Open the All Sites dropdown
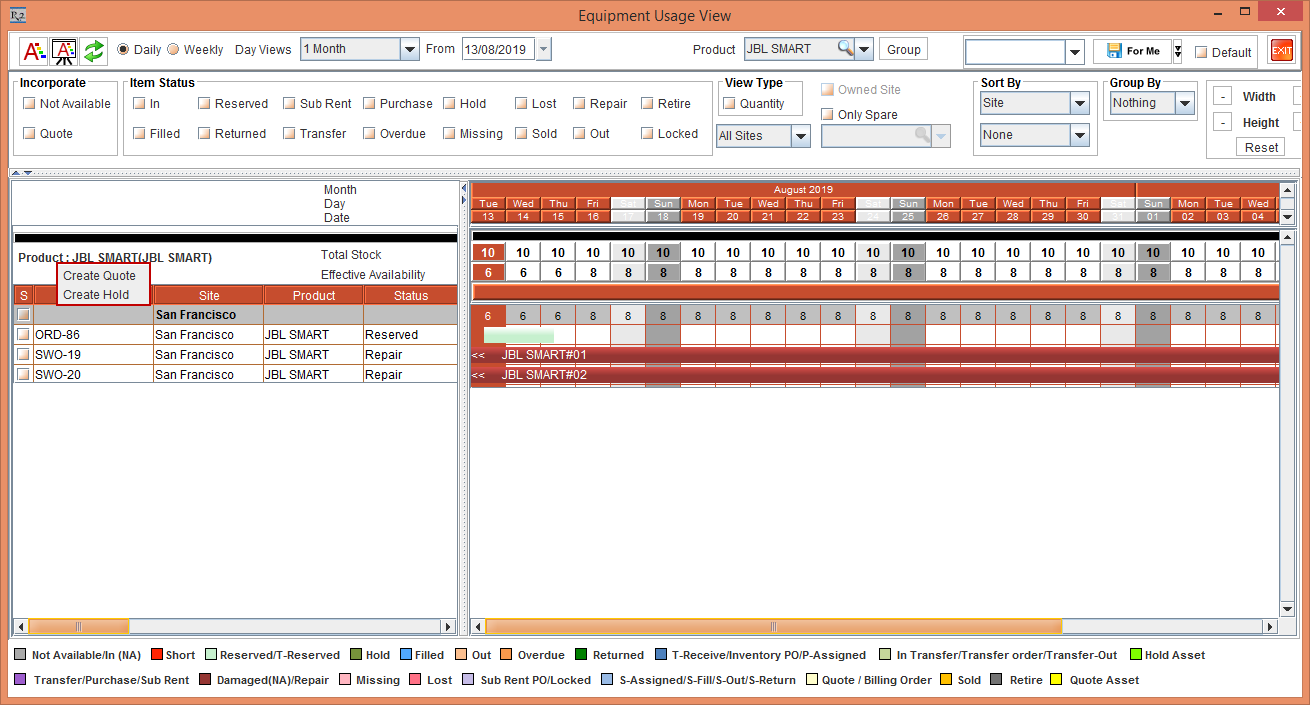 click(801, 136)
